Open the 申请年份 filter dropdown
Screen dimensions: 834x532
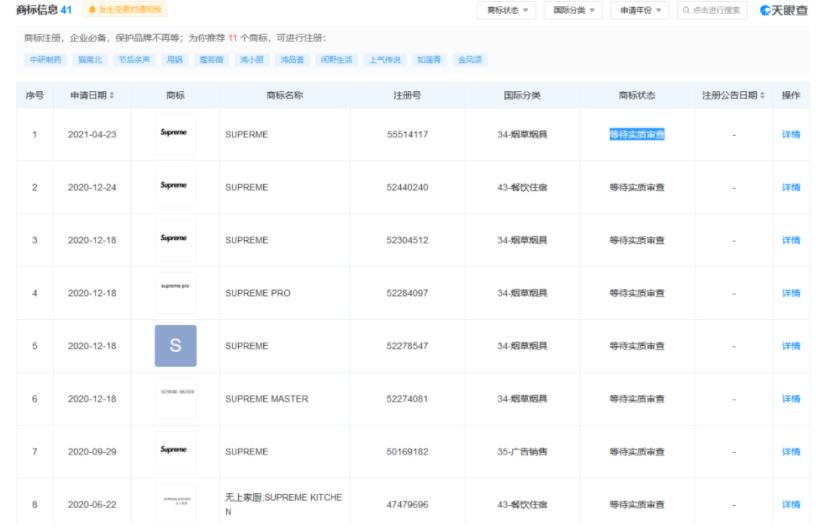[639, 10]
